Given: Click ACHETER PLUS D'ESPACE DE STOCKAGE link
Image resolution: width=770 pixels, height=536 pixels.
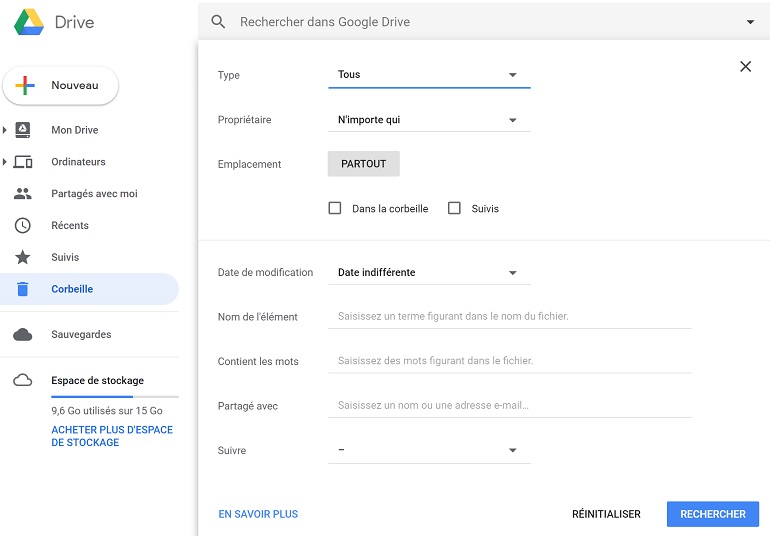Looking at the screenshot, I should pos(112,436).
